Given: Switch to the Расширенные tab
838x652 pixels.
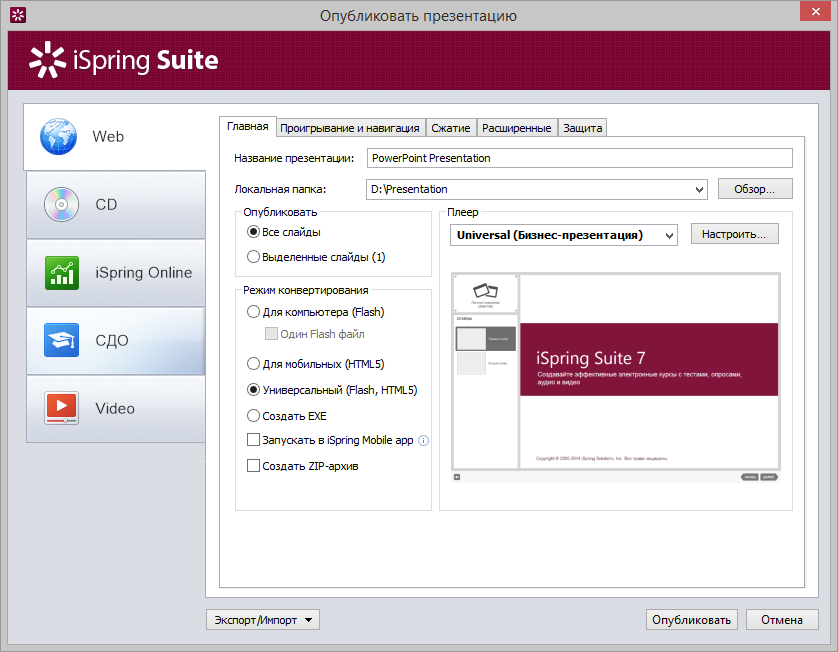Looking at the screenshot, I should [x=517, y=128].
